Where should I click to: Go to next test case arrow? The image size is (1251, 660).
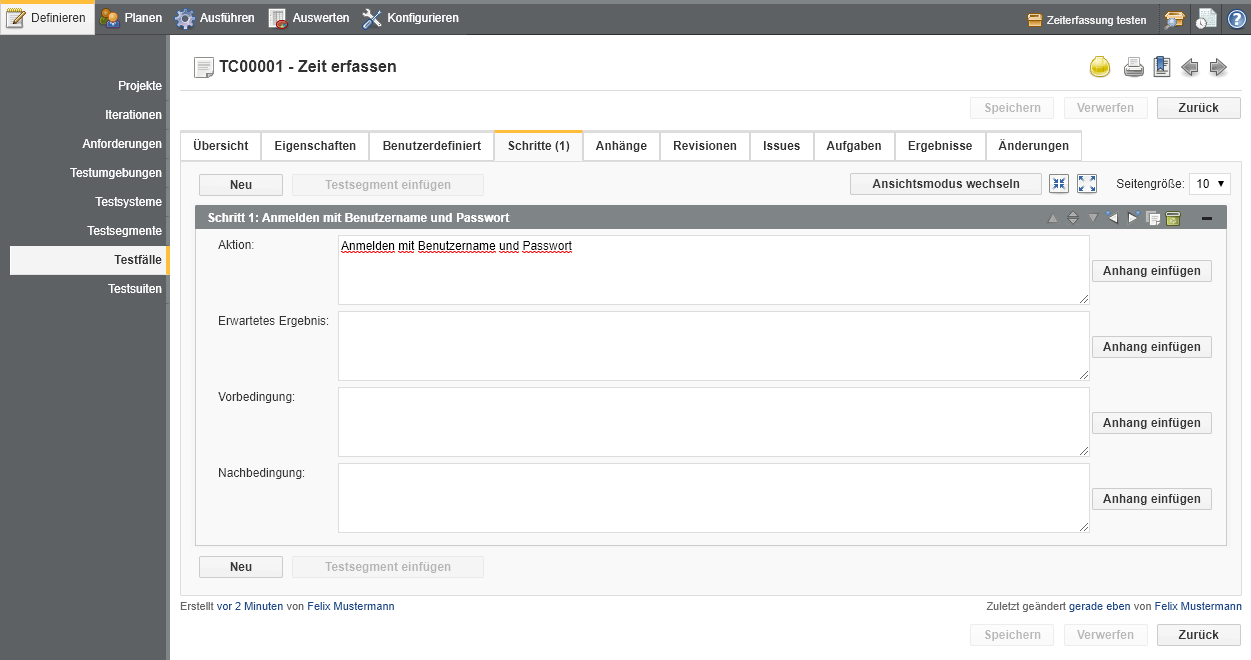[x=1218, y=67]
